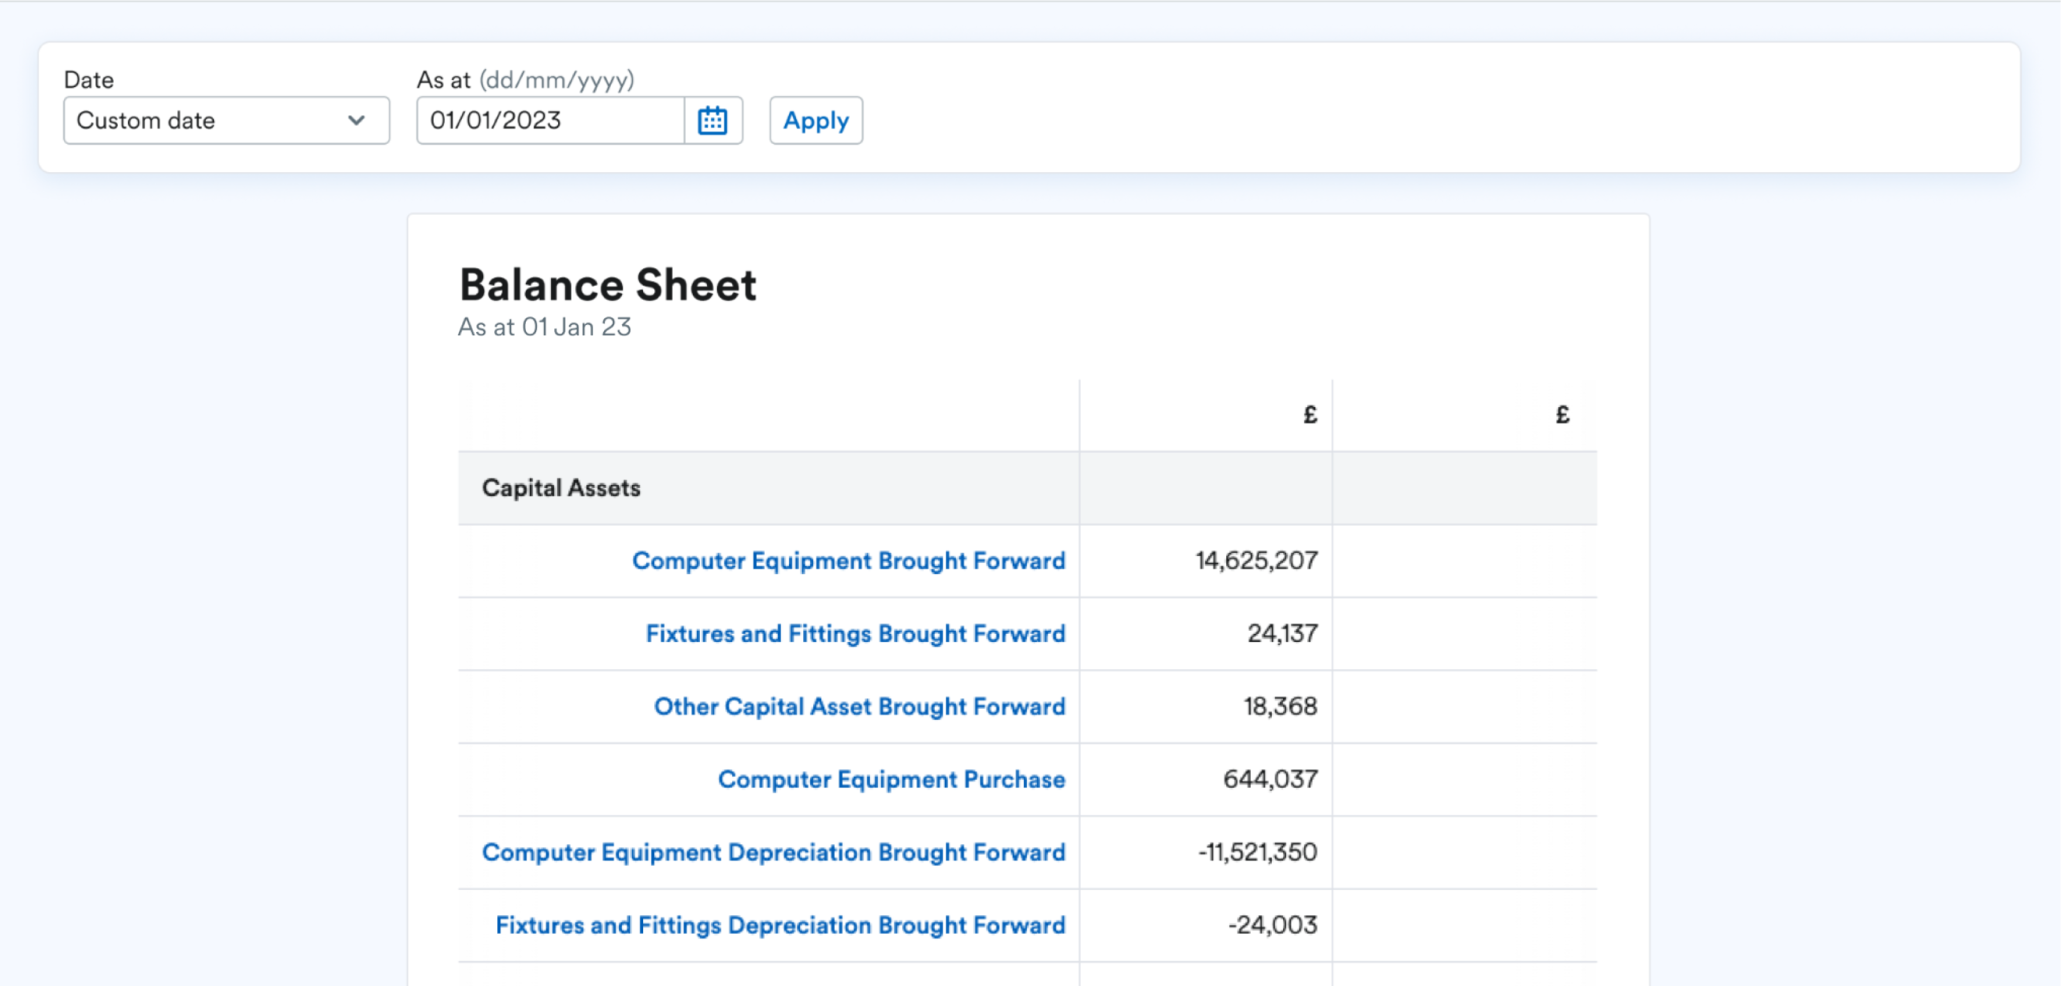Click the As at (dd/mm/yyyy) label
The height and width of the screenshot is (986, 2061).
[x=525, y=80]
